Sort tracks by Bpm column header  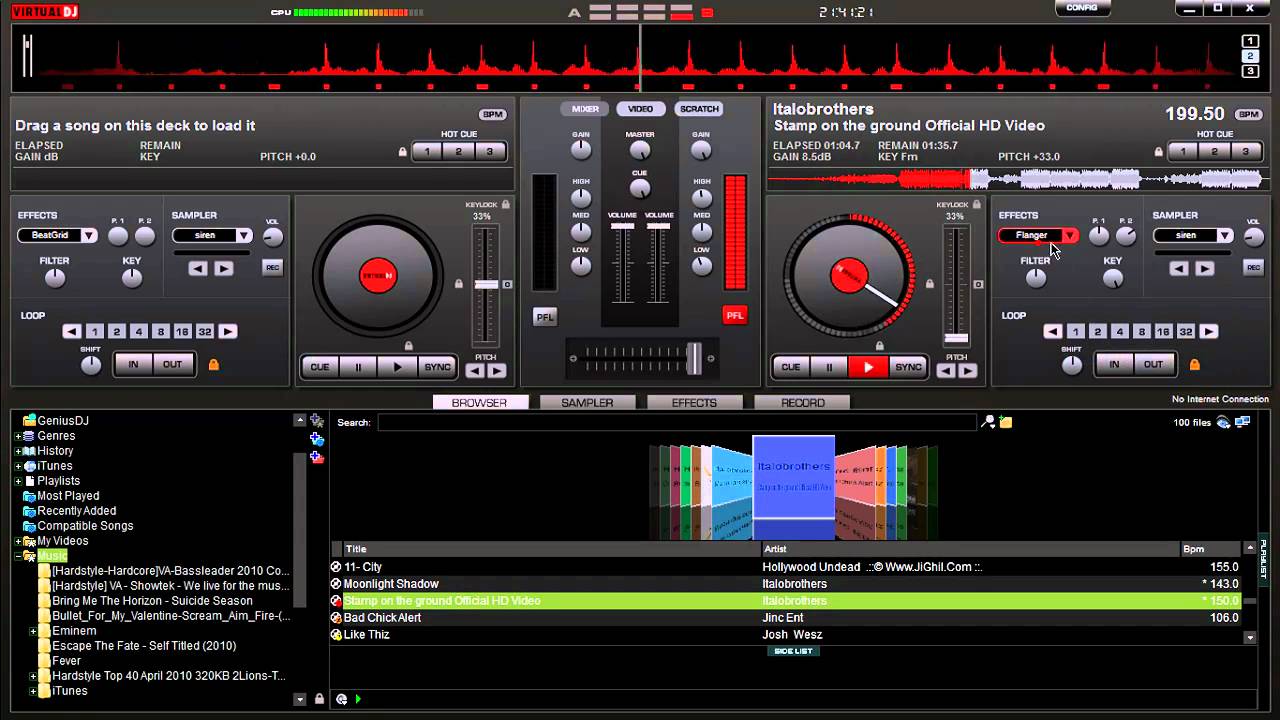click(x=1210, y=549)
